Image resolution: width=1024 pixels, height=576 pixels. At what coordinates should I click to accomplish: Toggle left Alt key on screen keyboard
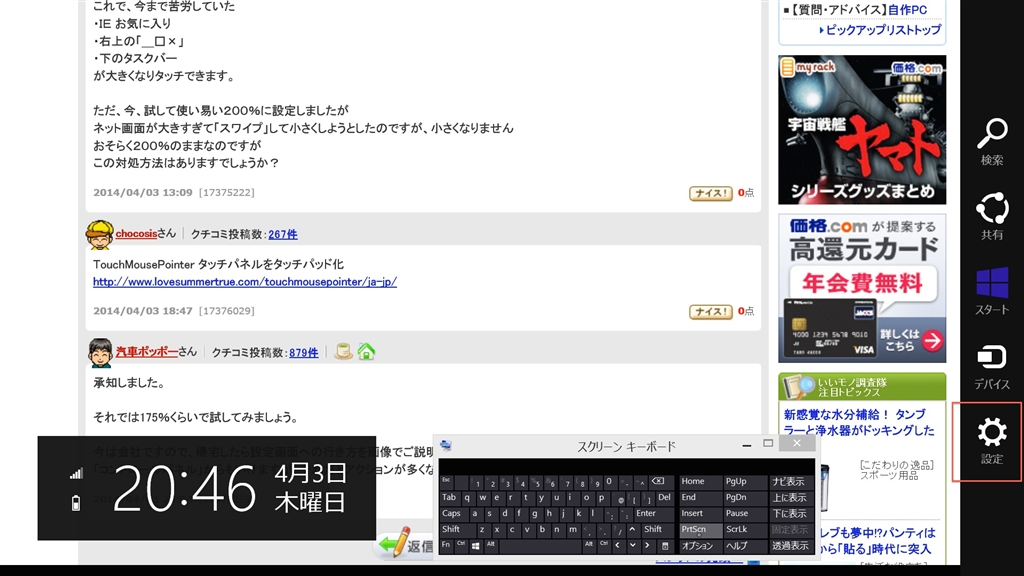[x=490, y=545]
